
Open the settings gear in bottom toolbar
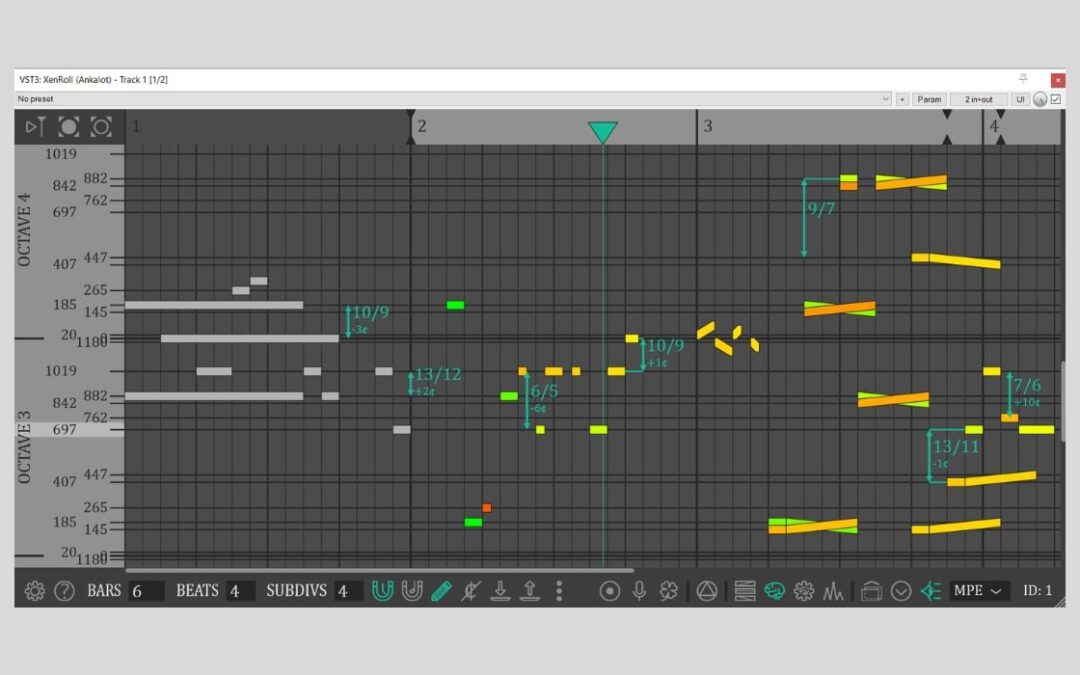tap(34, 591)
